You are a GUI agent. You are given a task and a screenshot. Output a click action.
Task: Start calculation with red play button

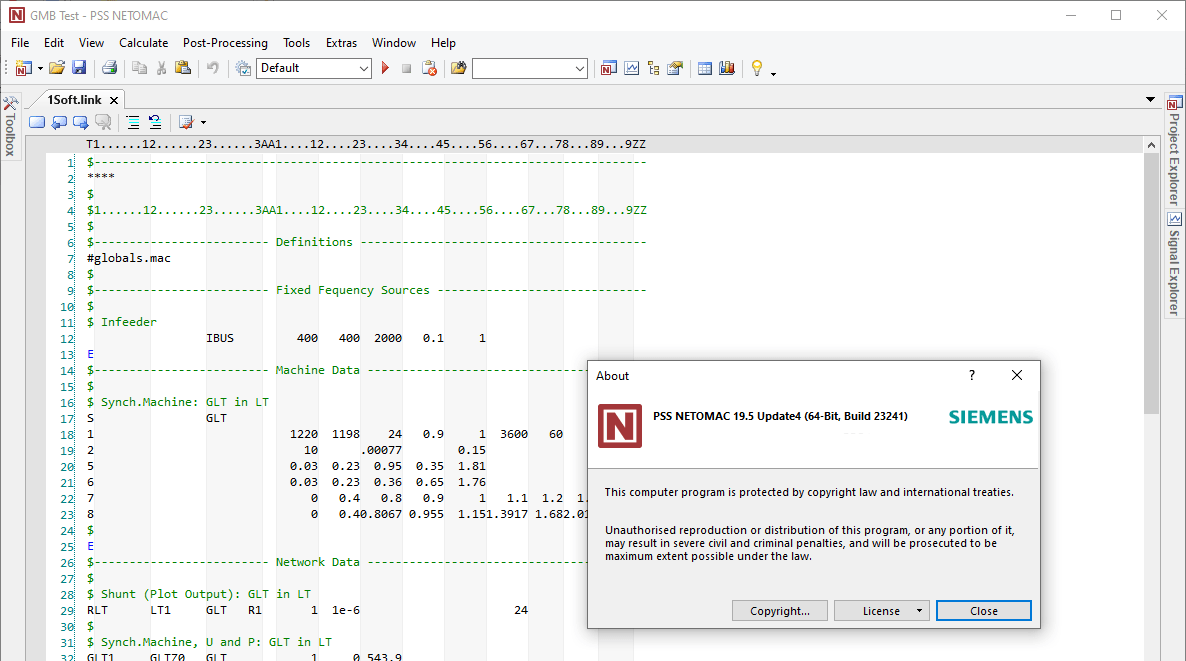pos(386,68)
